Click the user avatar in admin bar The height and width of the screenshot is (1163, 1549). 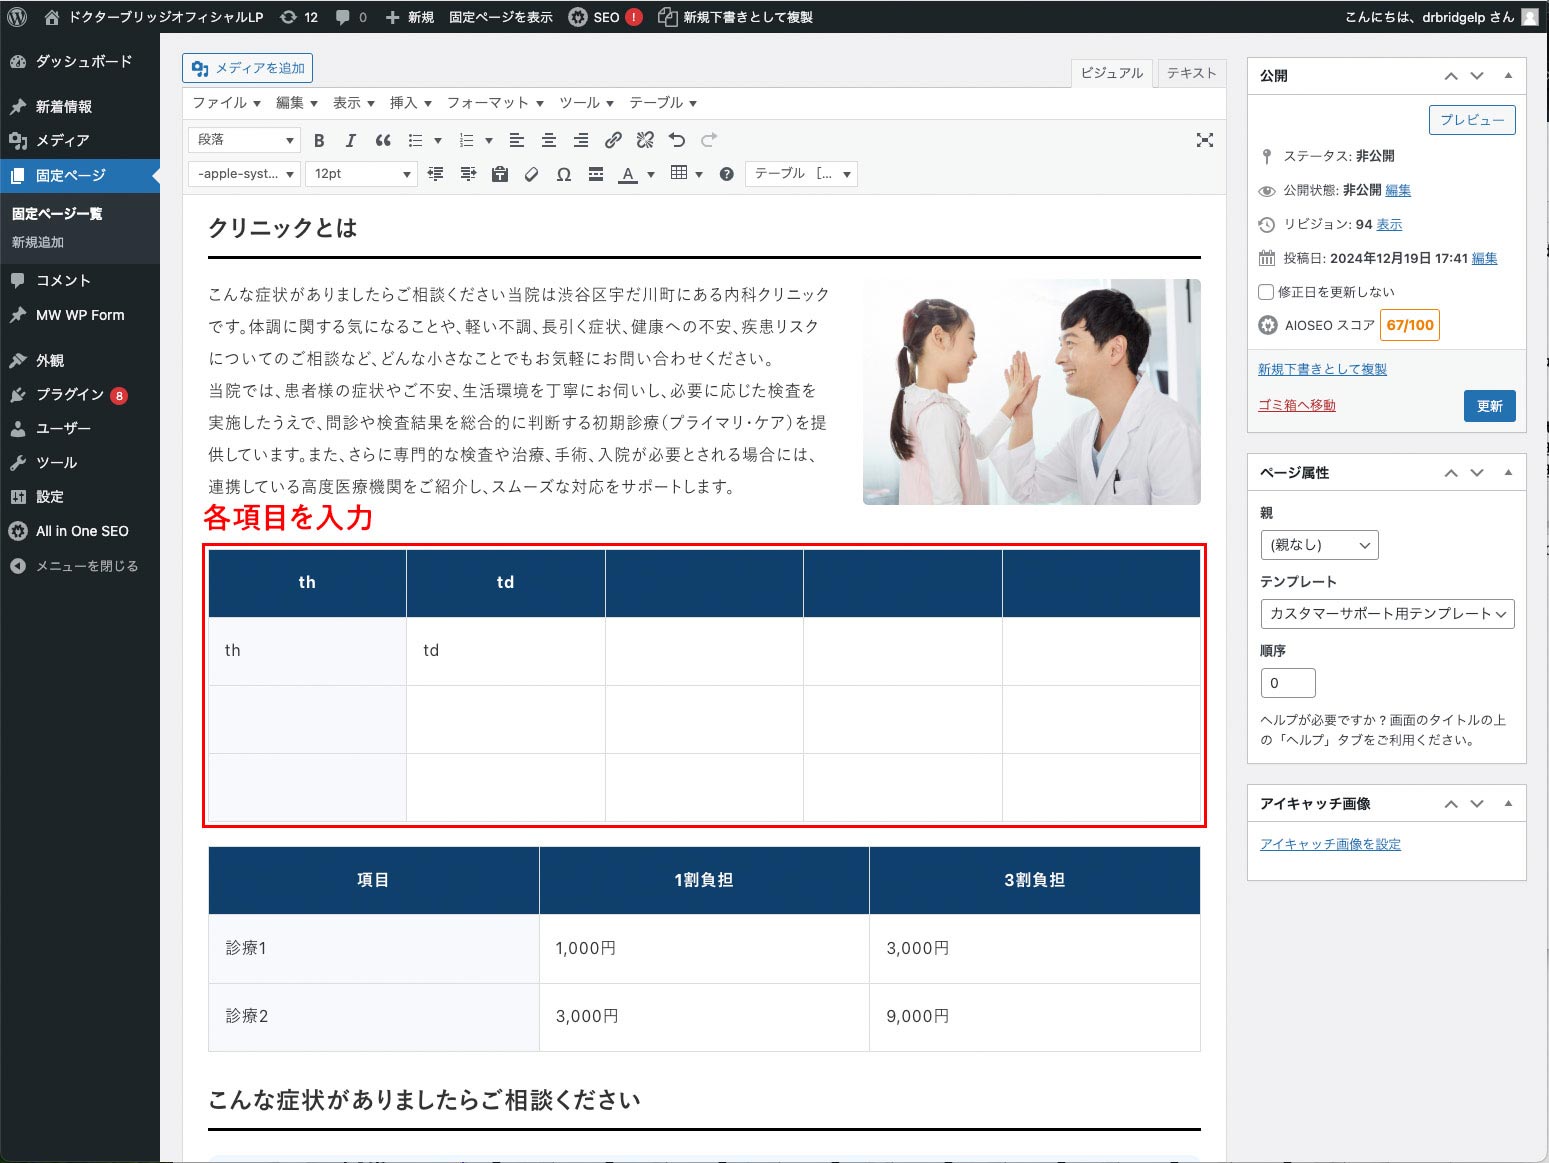coord(1530,17)
